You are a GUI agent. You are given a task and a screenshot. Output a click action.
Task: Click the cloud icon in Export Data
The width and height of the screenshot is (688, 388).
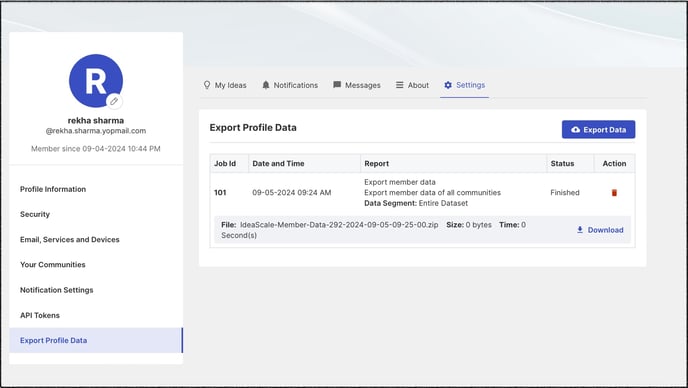[576, 129]
